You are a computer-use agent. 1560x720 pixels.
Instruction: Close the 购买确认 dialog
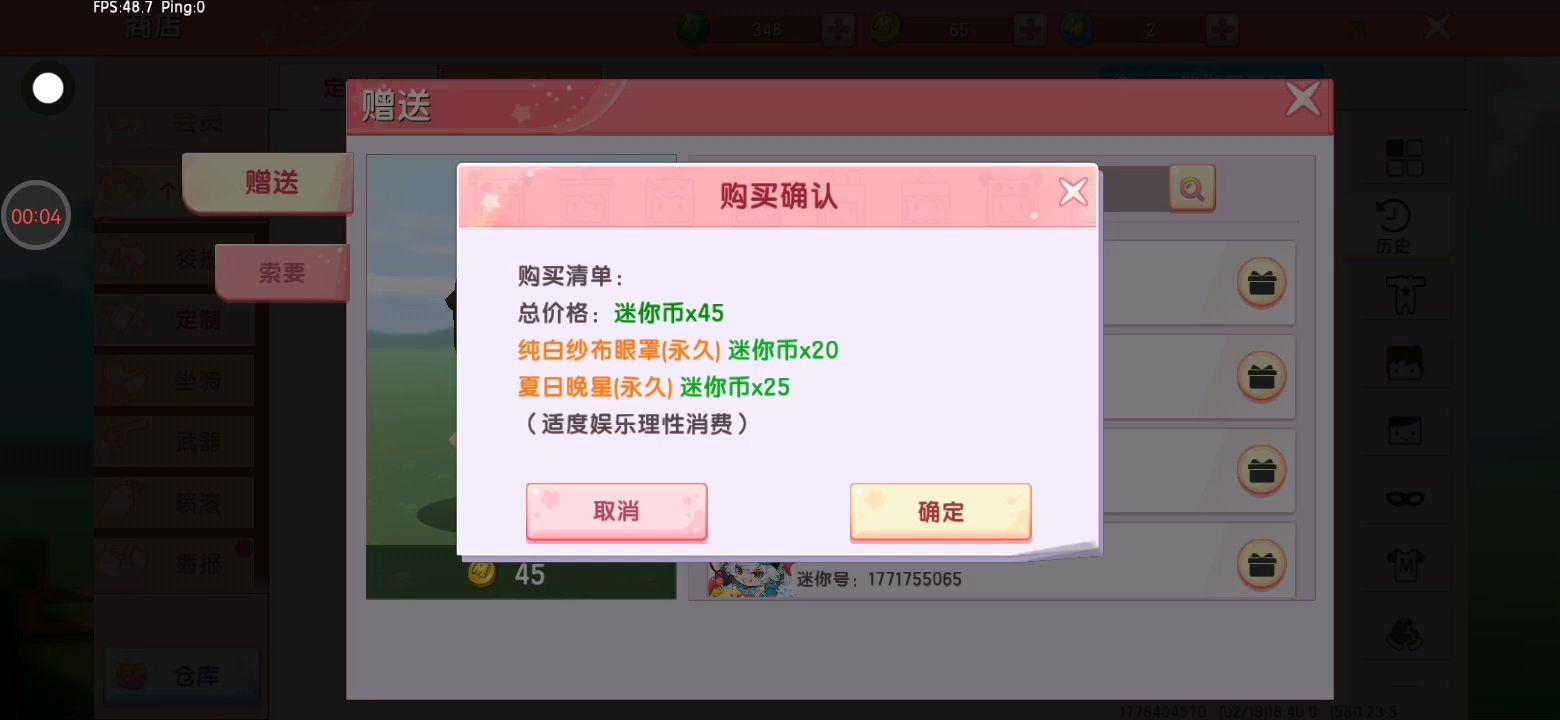pos(1073,191)
